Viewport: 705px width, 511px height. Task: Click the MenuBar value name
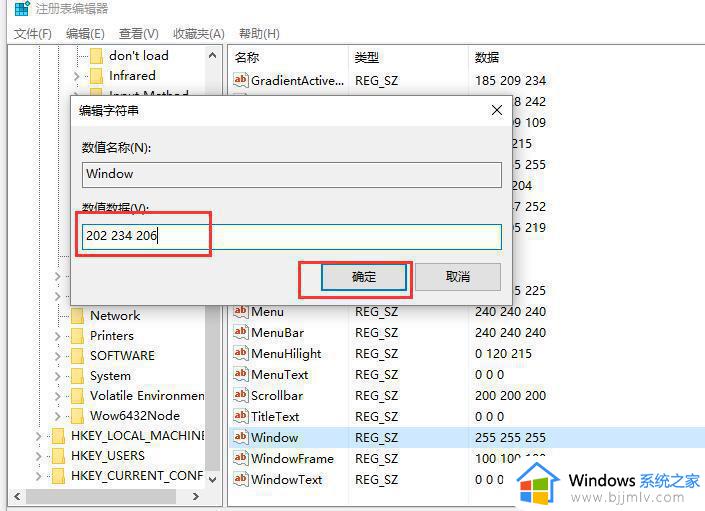[277, 332]
